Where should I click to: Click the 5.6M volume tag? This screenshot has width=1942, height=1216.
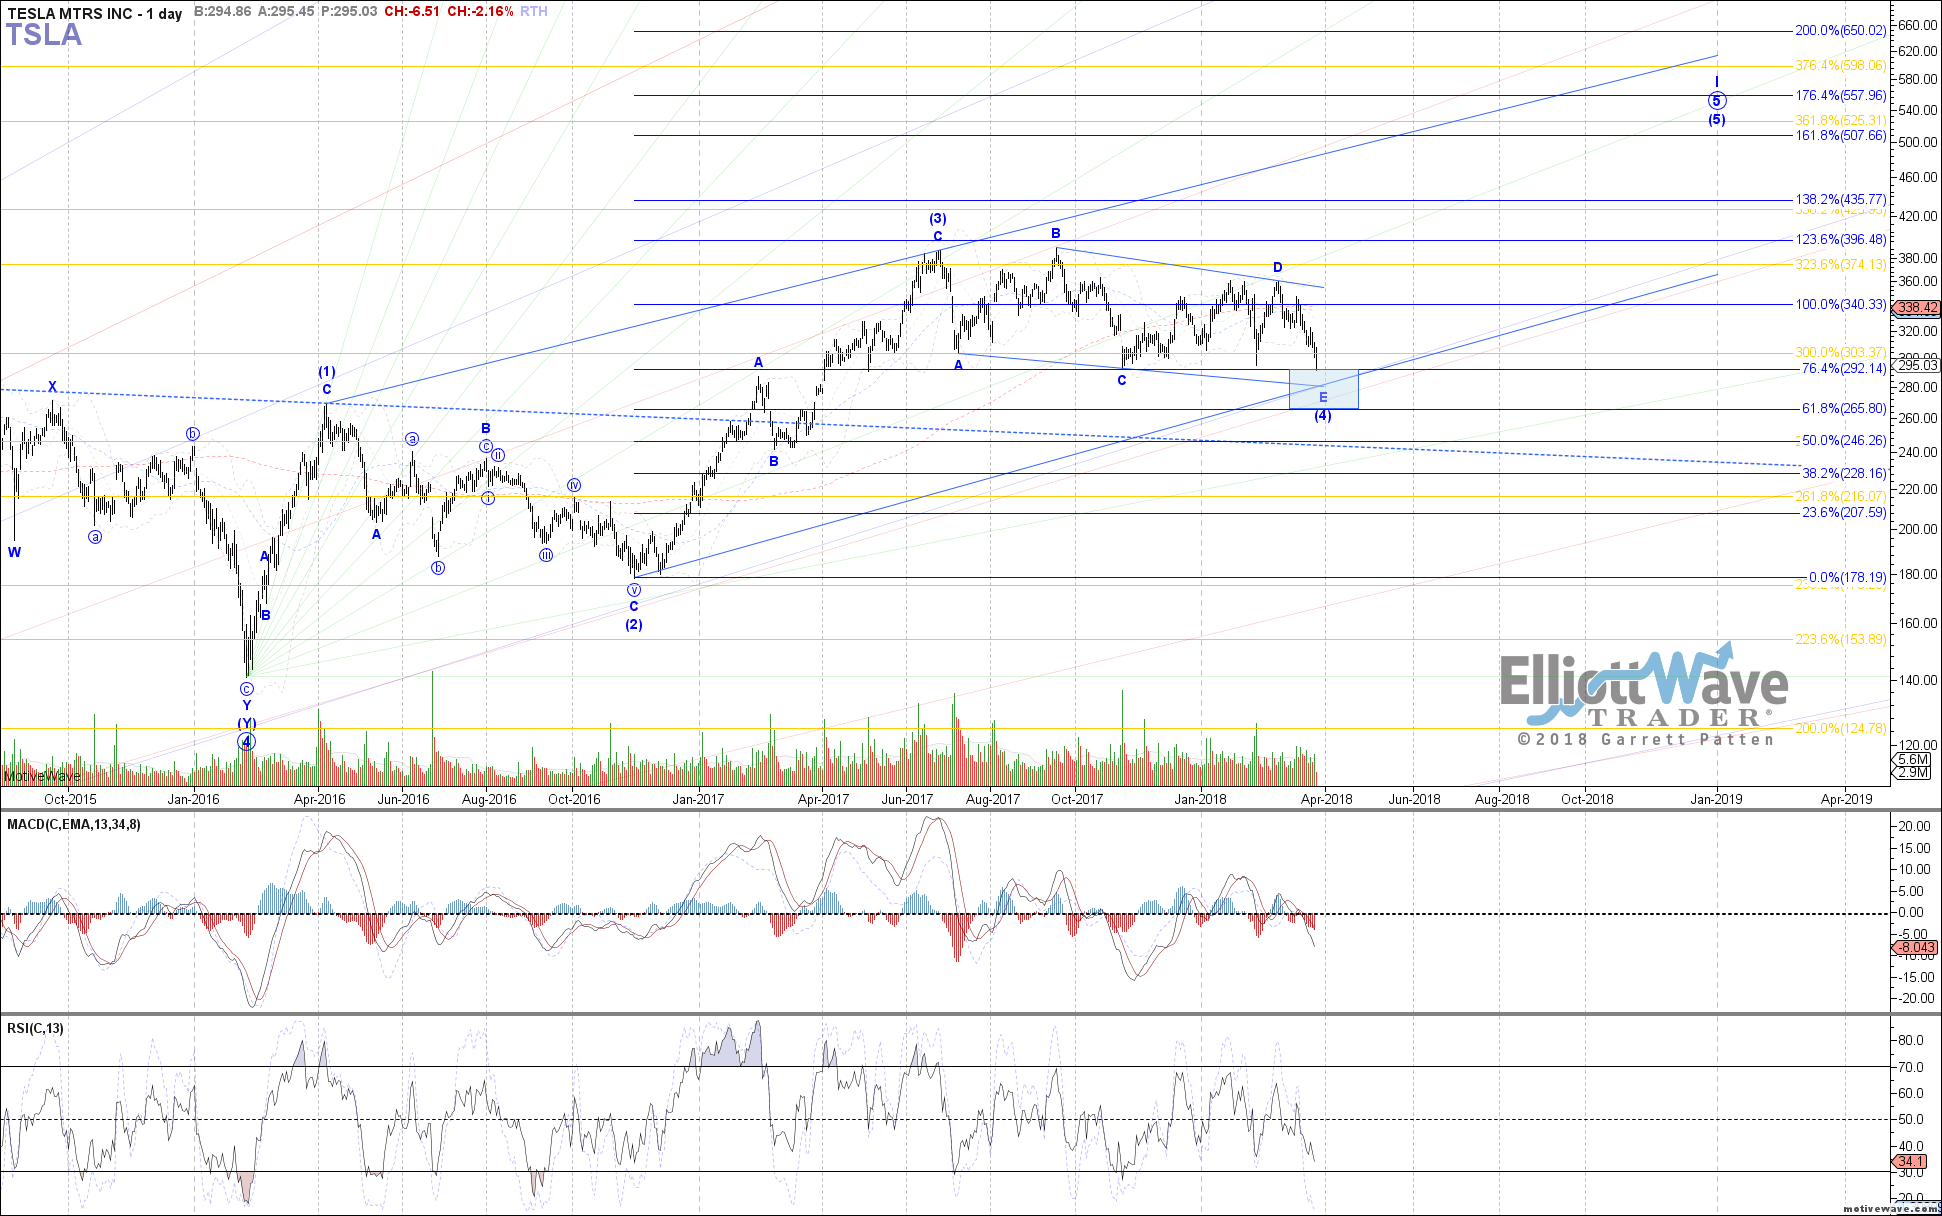[1912, 760]
